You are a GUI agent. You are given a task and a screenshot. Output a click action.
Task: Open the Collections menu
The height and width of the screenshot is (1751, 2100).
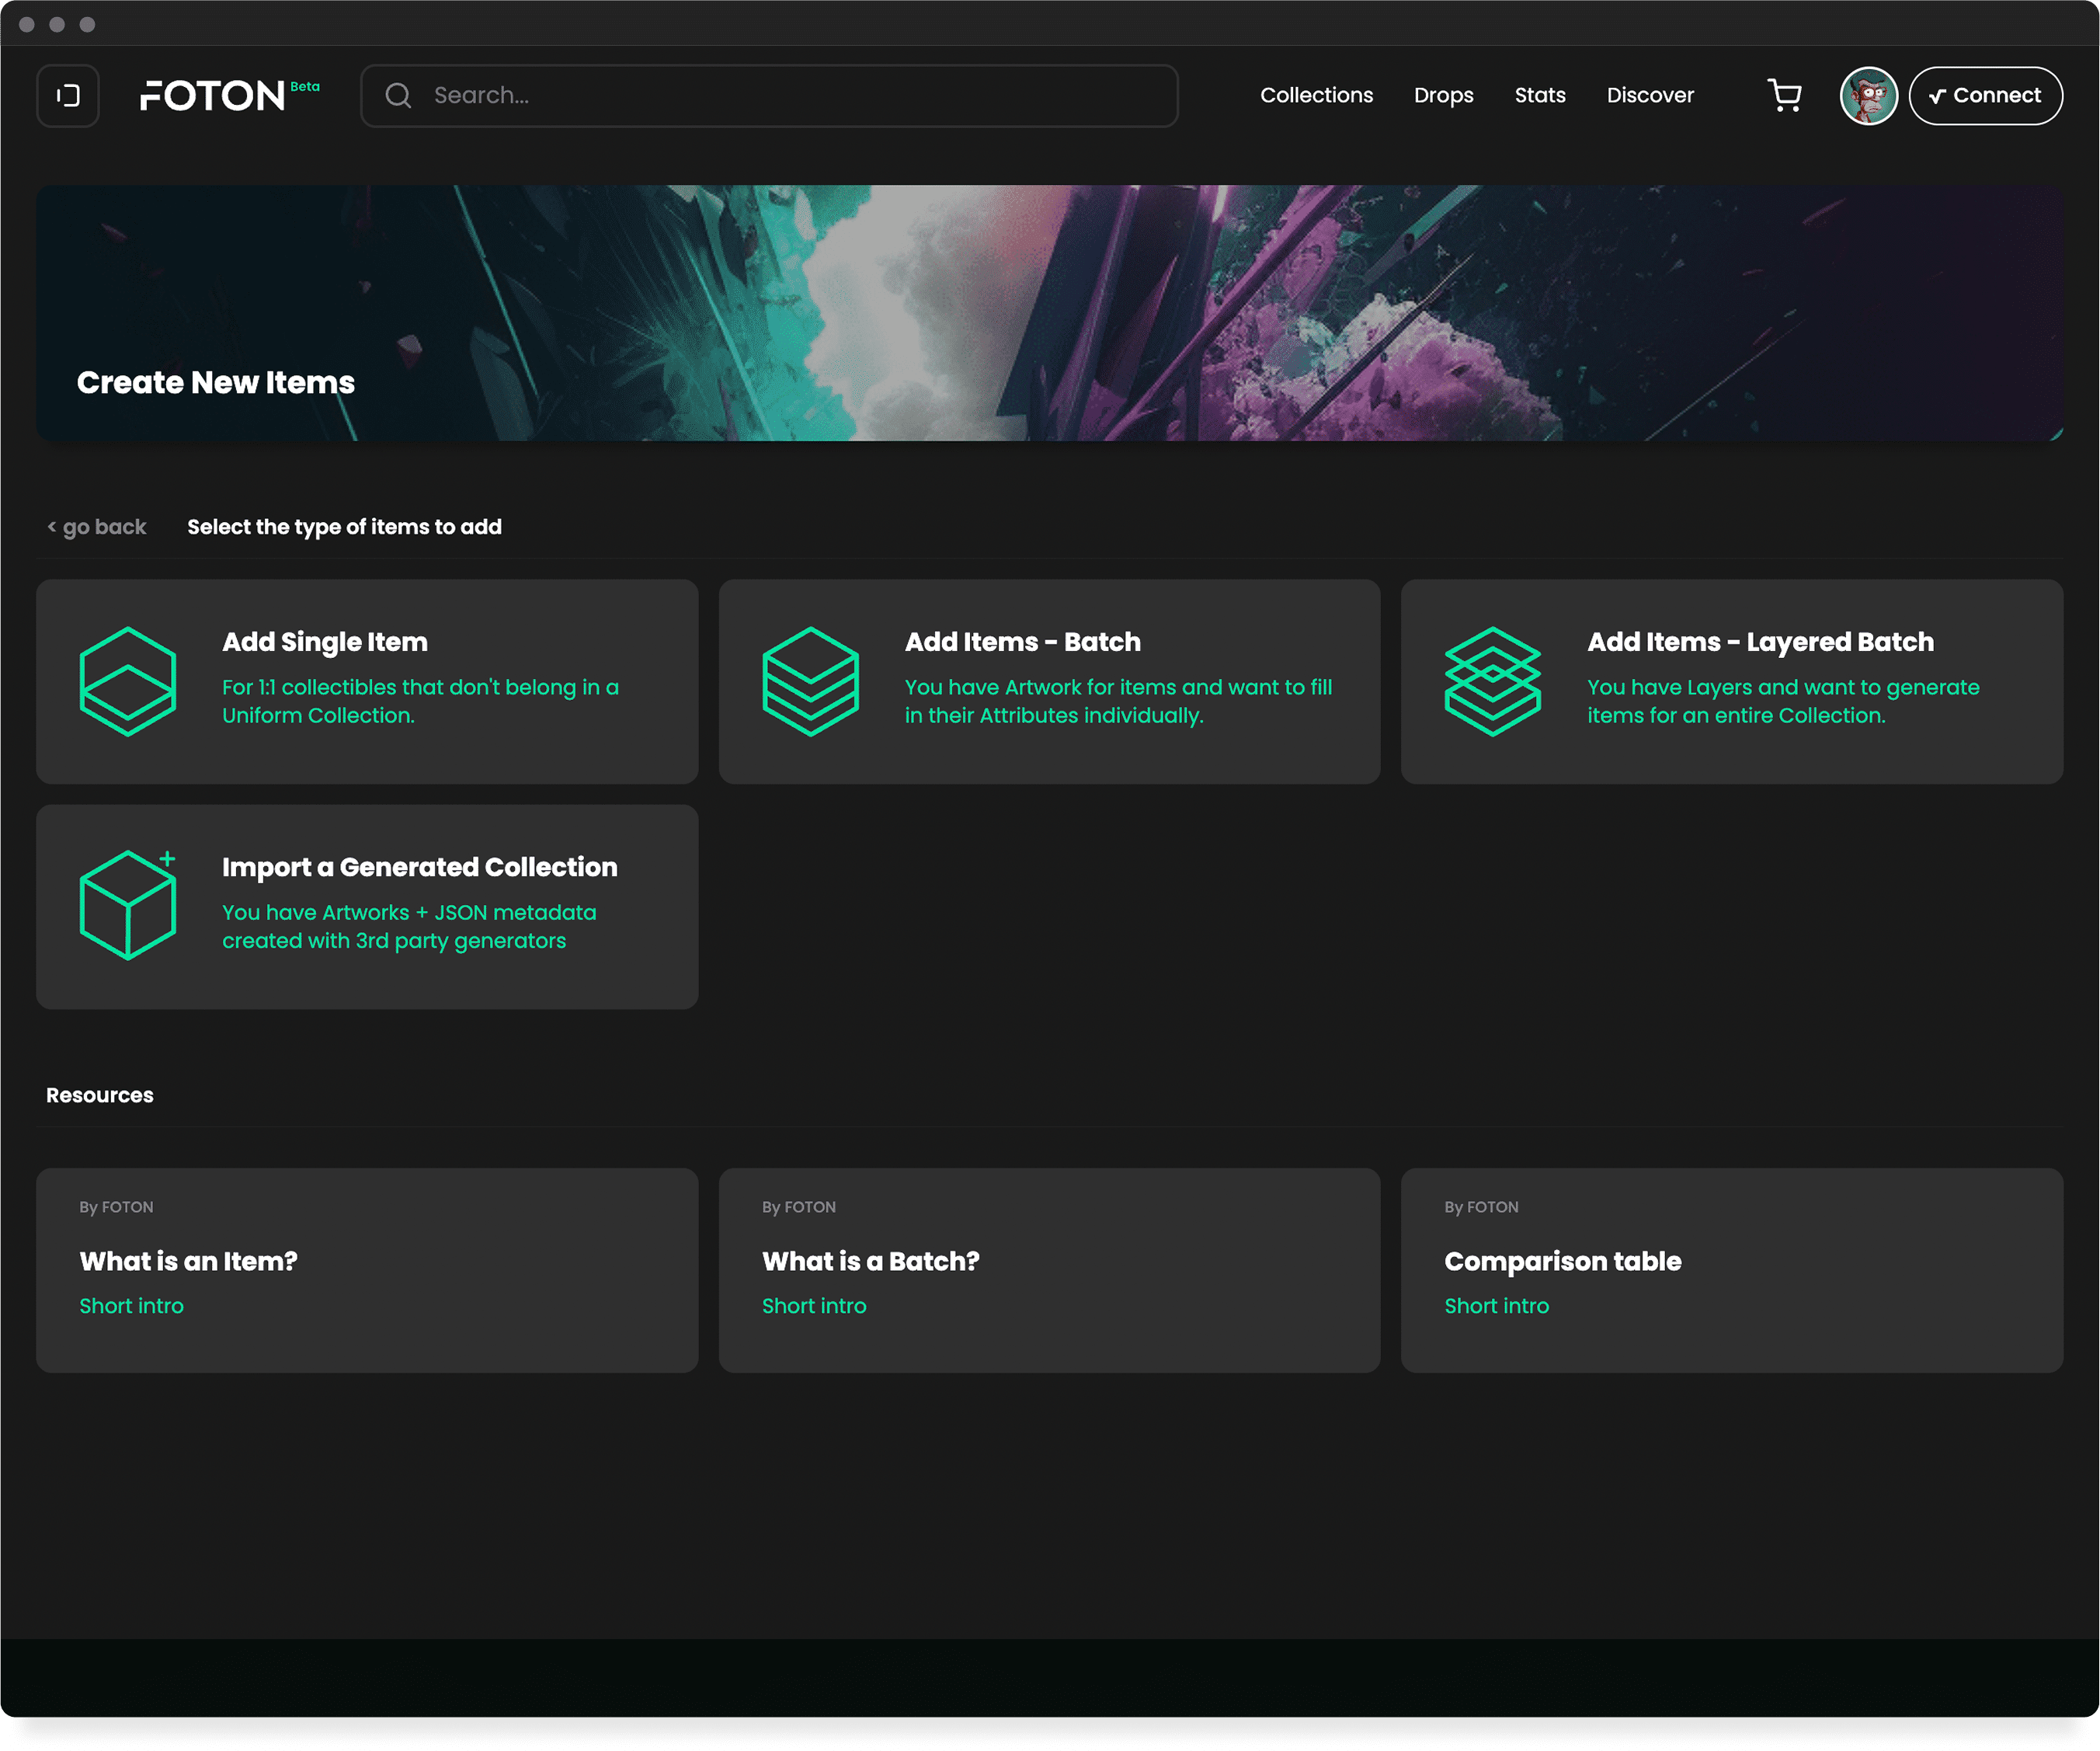pos(1316,96)
